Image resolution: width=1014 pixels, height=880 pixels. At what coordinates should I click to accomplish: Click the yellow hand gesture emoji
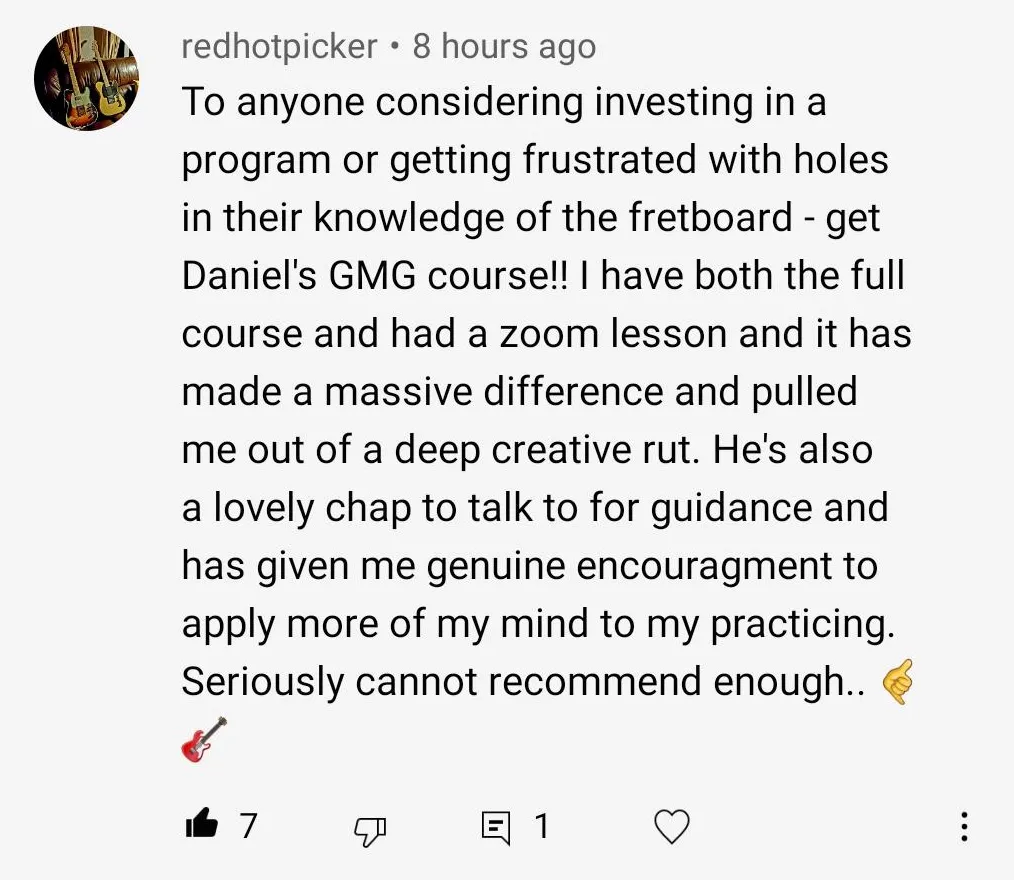[x=898, y=684]
